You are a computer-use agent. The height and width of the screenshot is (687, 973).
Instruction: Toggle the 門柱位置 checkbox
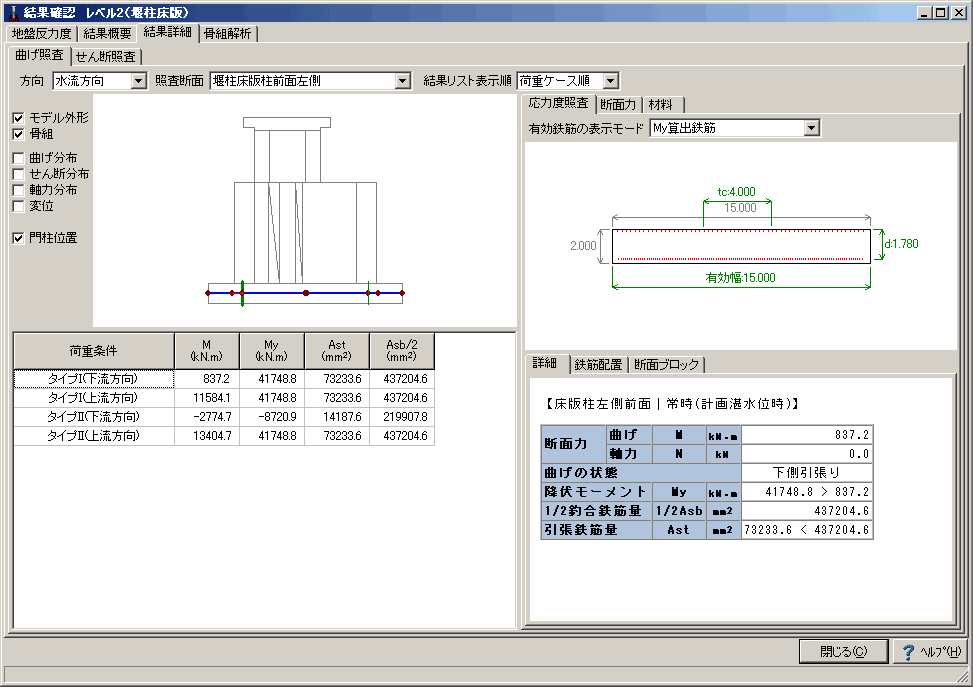19,238
